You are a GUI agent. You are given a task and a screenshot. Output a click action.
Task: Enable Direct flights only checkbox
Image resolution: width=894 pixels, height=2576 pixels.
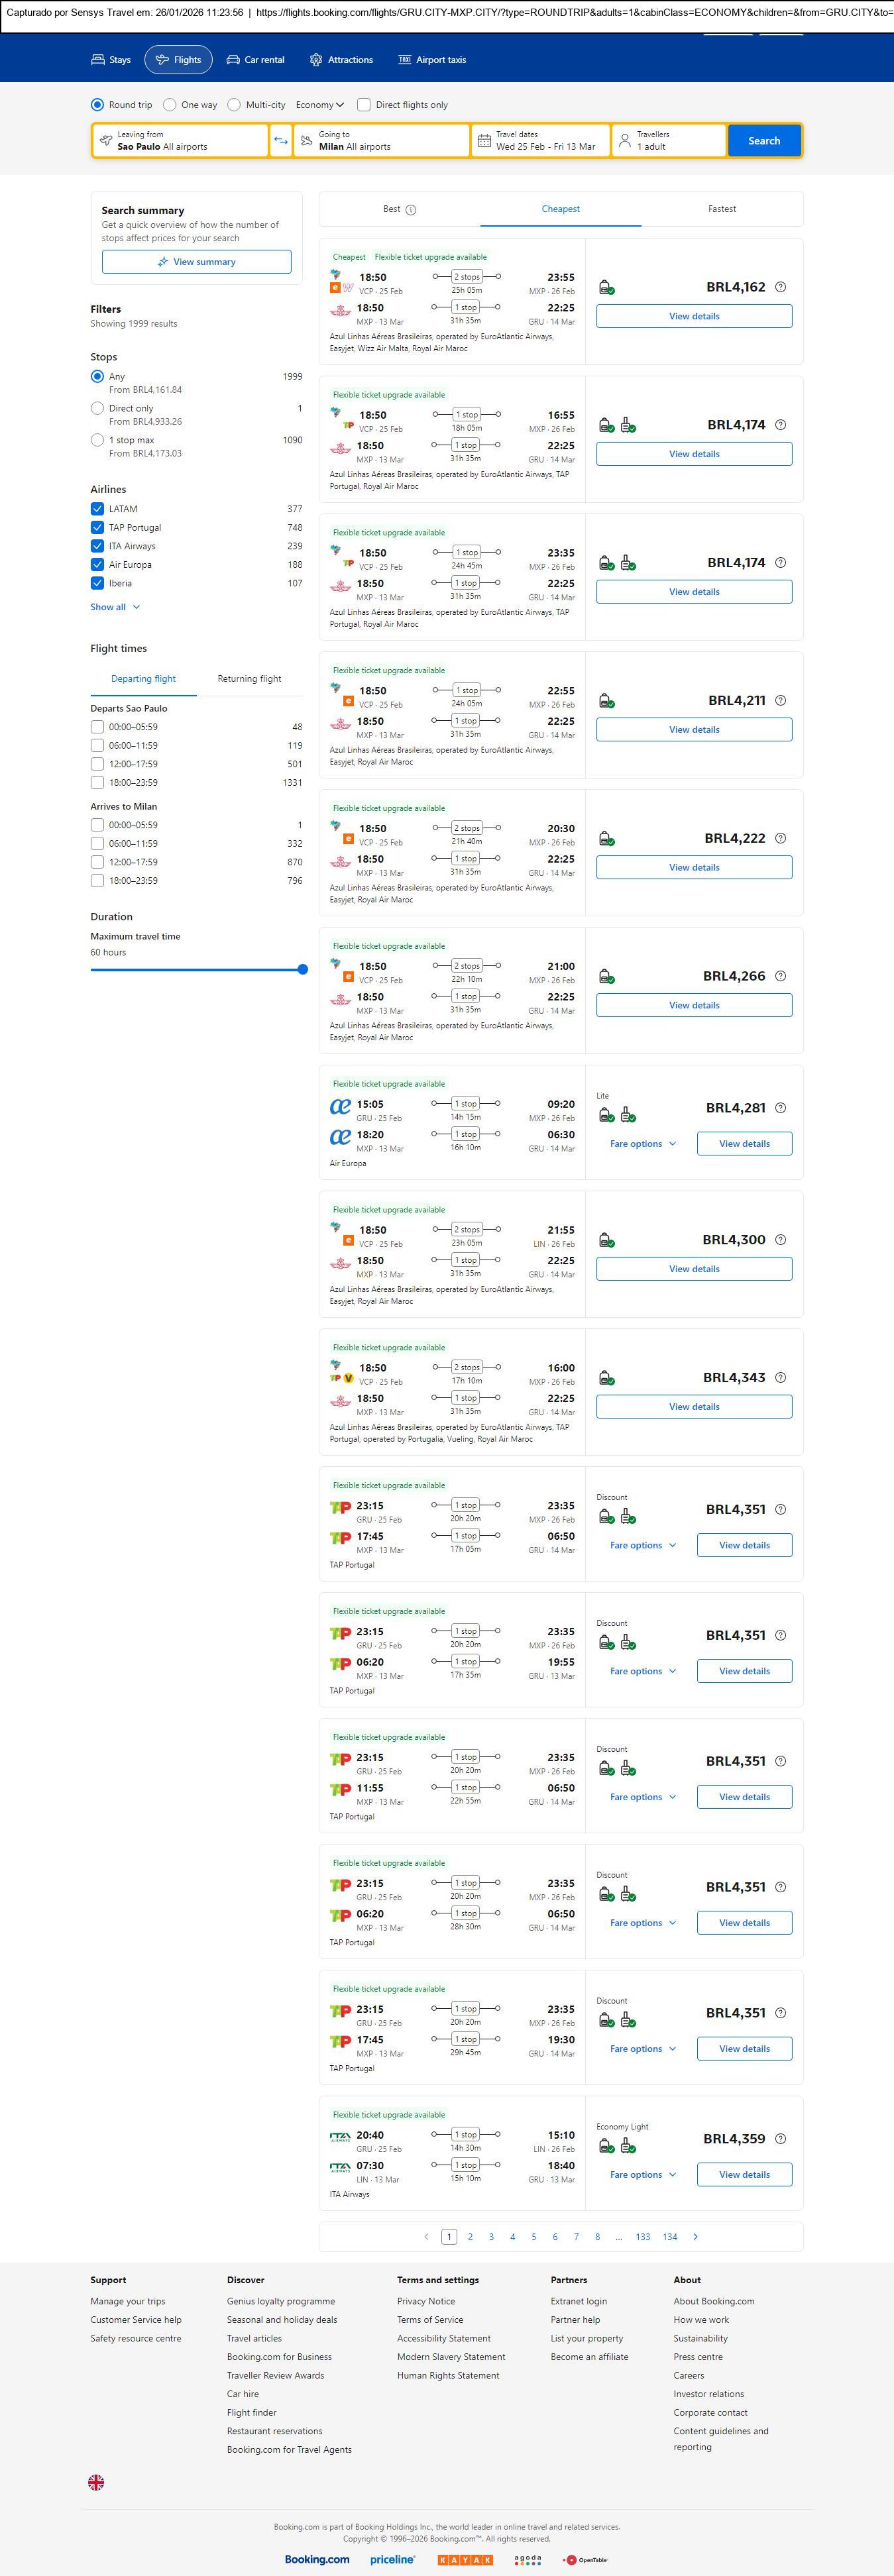click(364, 105)
